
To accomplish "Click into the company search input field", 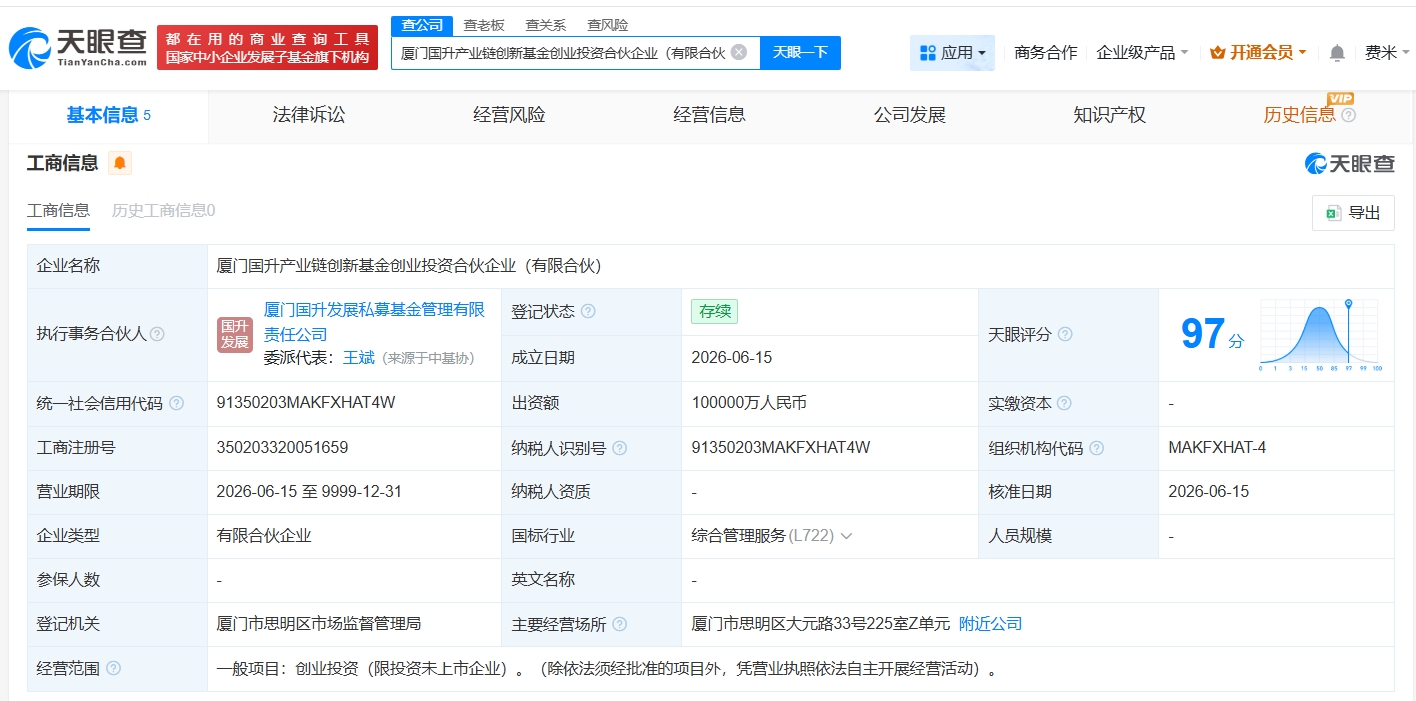I will point(562,53).
